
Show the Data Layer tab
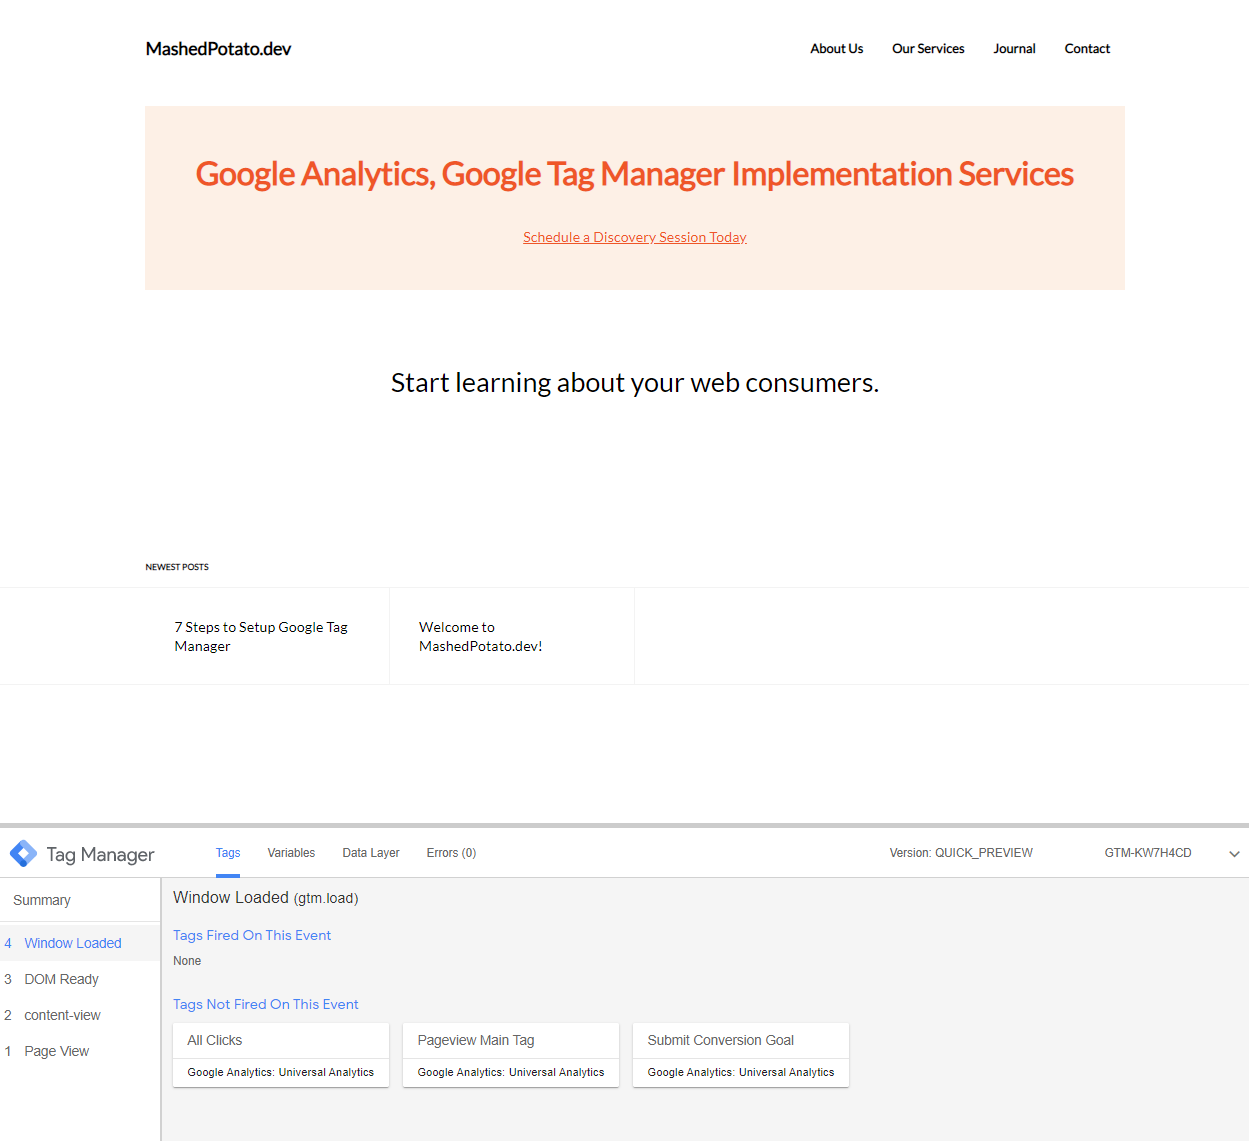click(371, 853)
